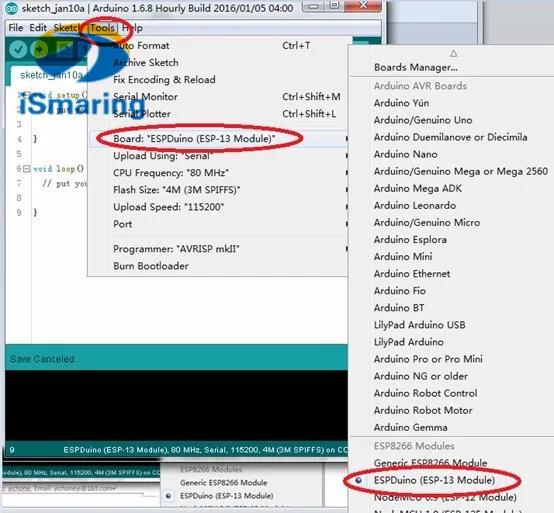Click the Upload arrow toolbar icon
Viewport: 554px width, 513px height.
[x=39, y=49]
